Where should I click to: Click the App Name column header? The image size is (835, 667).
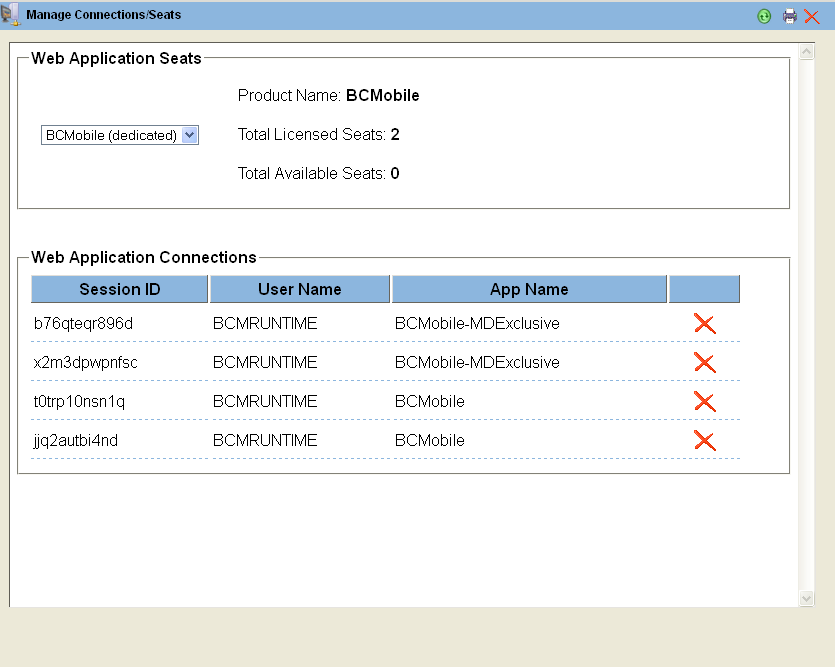pos(529,289)
